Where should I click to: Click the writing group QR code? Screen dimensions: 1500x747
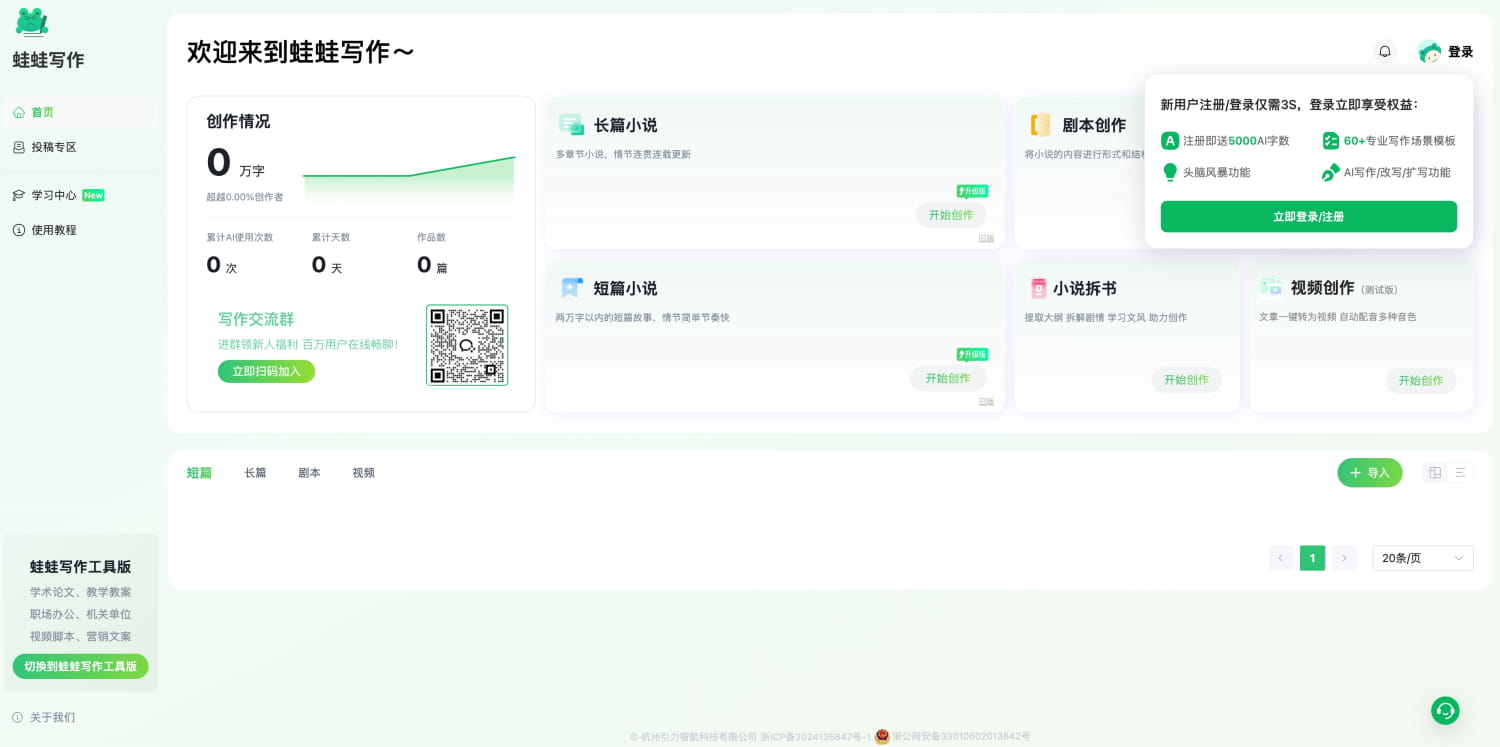coord(467,345)
